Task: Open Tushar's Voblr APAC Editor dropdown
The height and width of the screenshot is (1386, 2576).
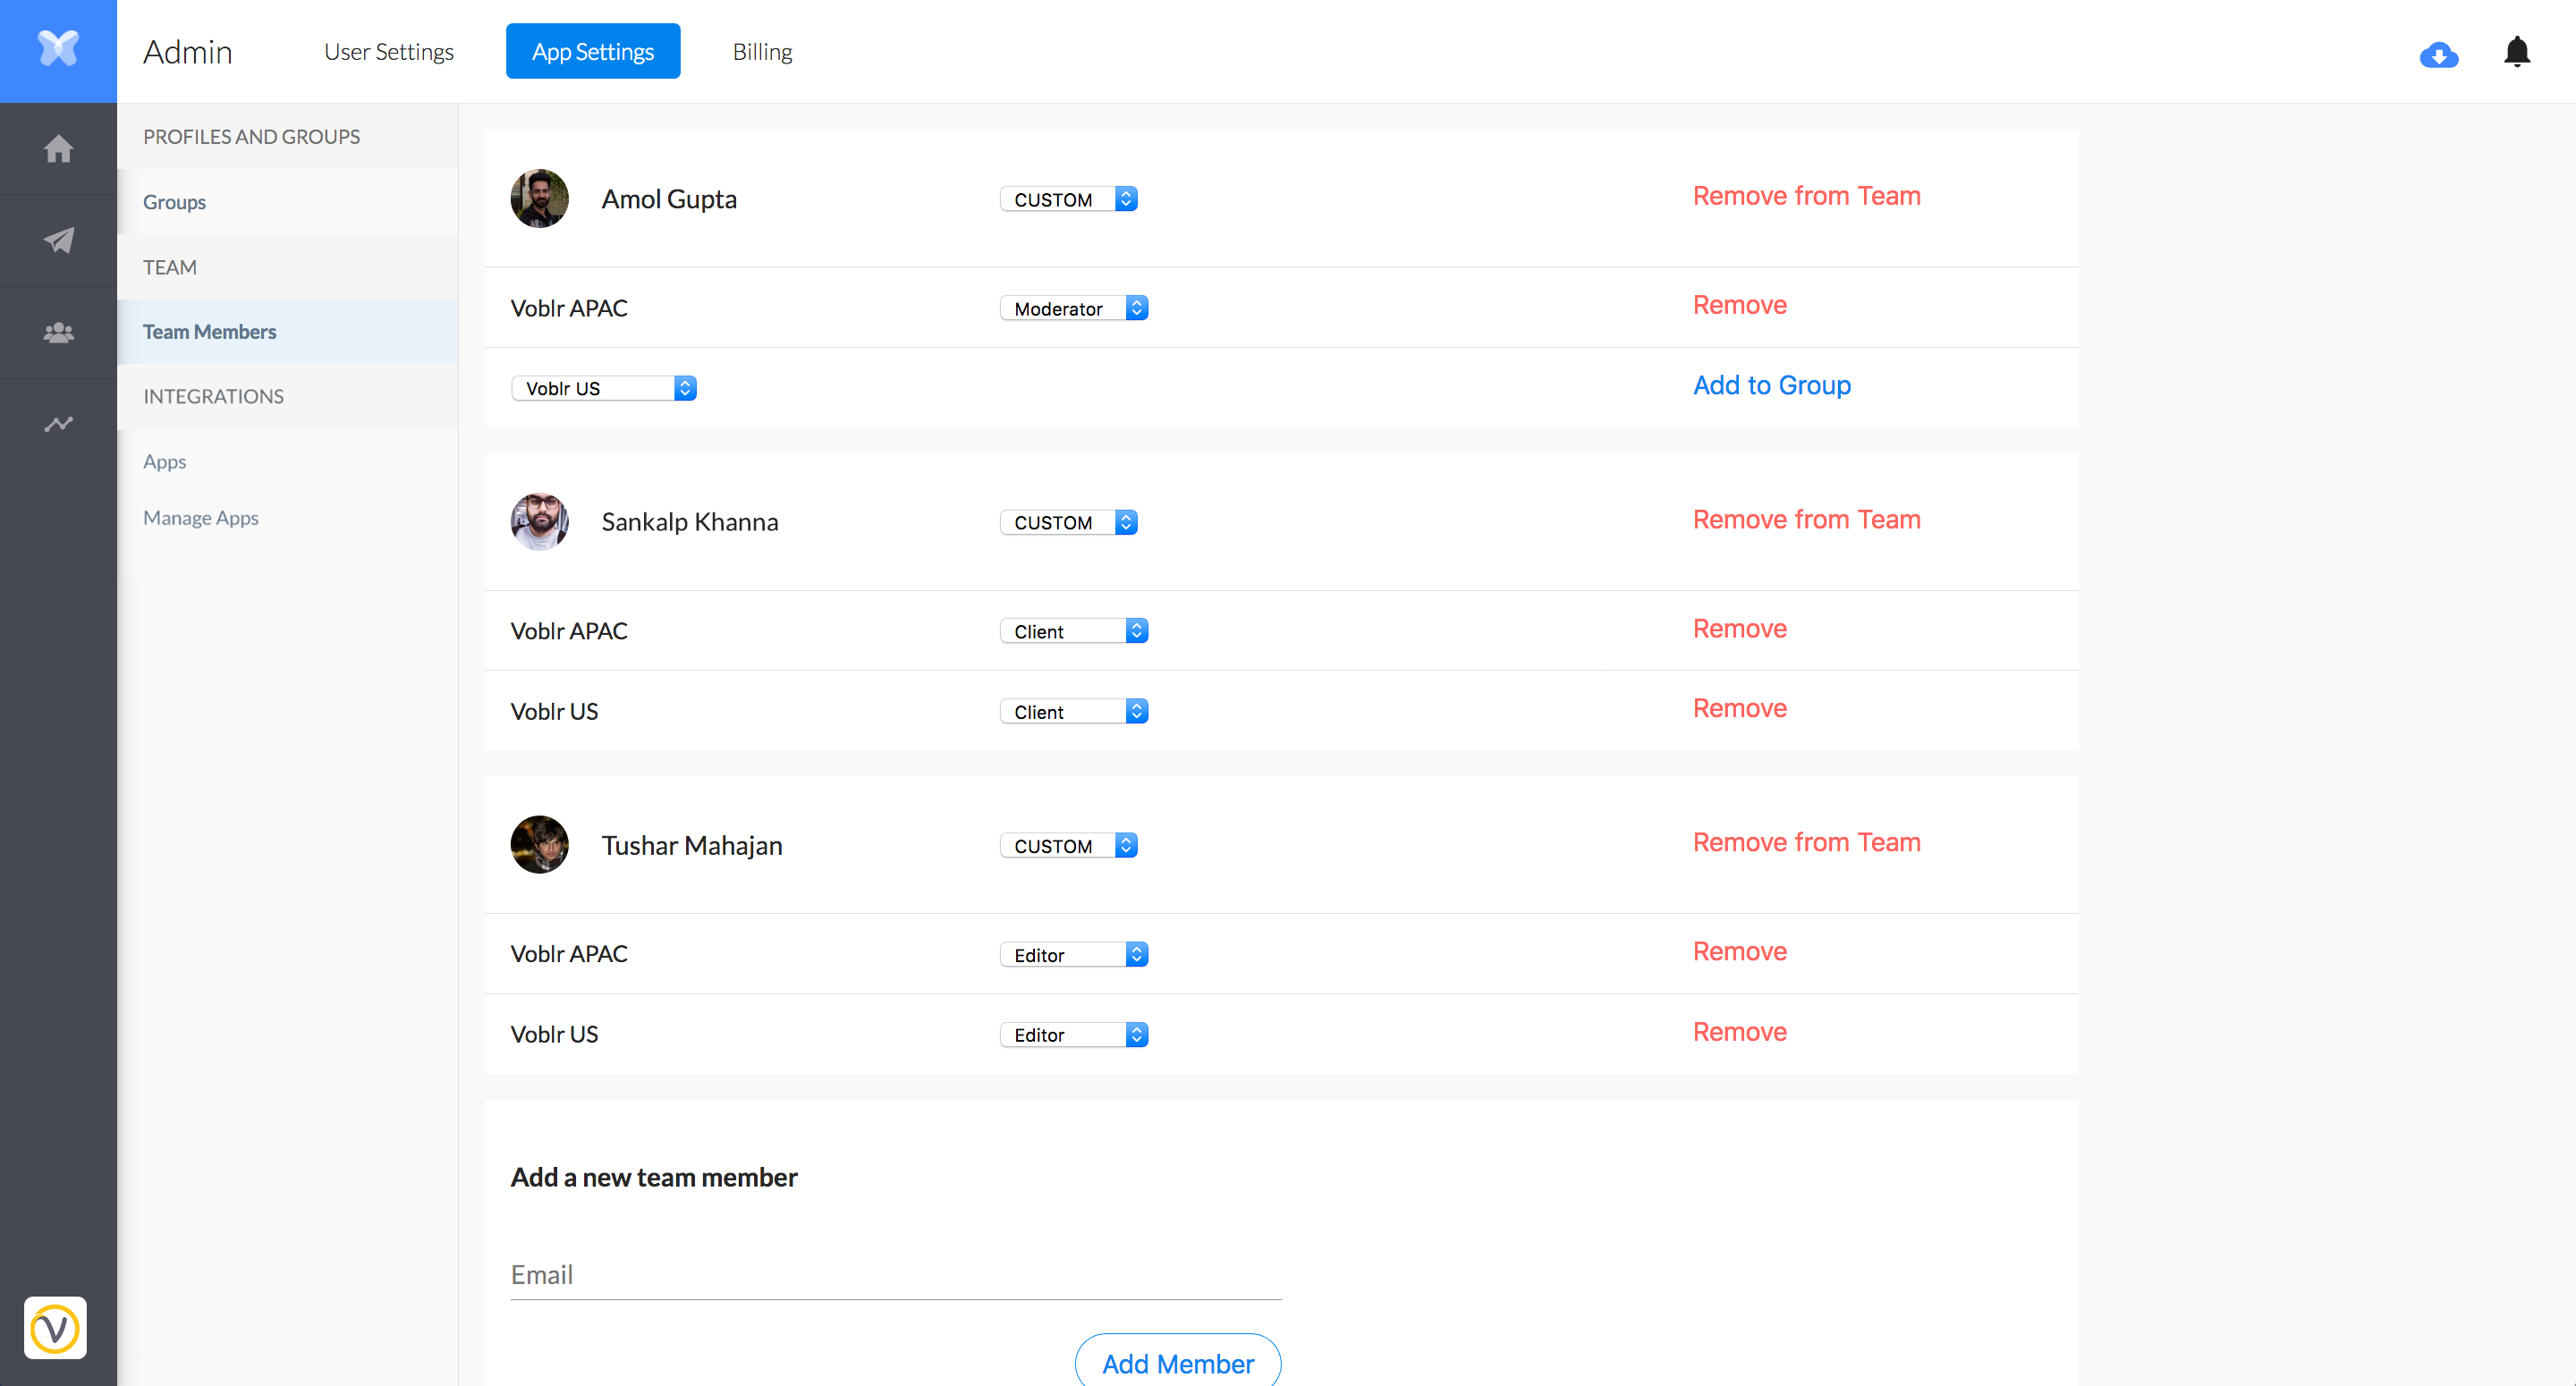Action: pos(1074,954)
